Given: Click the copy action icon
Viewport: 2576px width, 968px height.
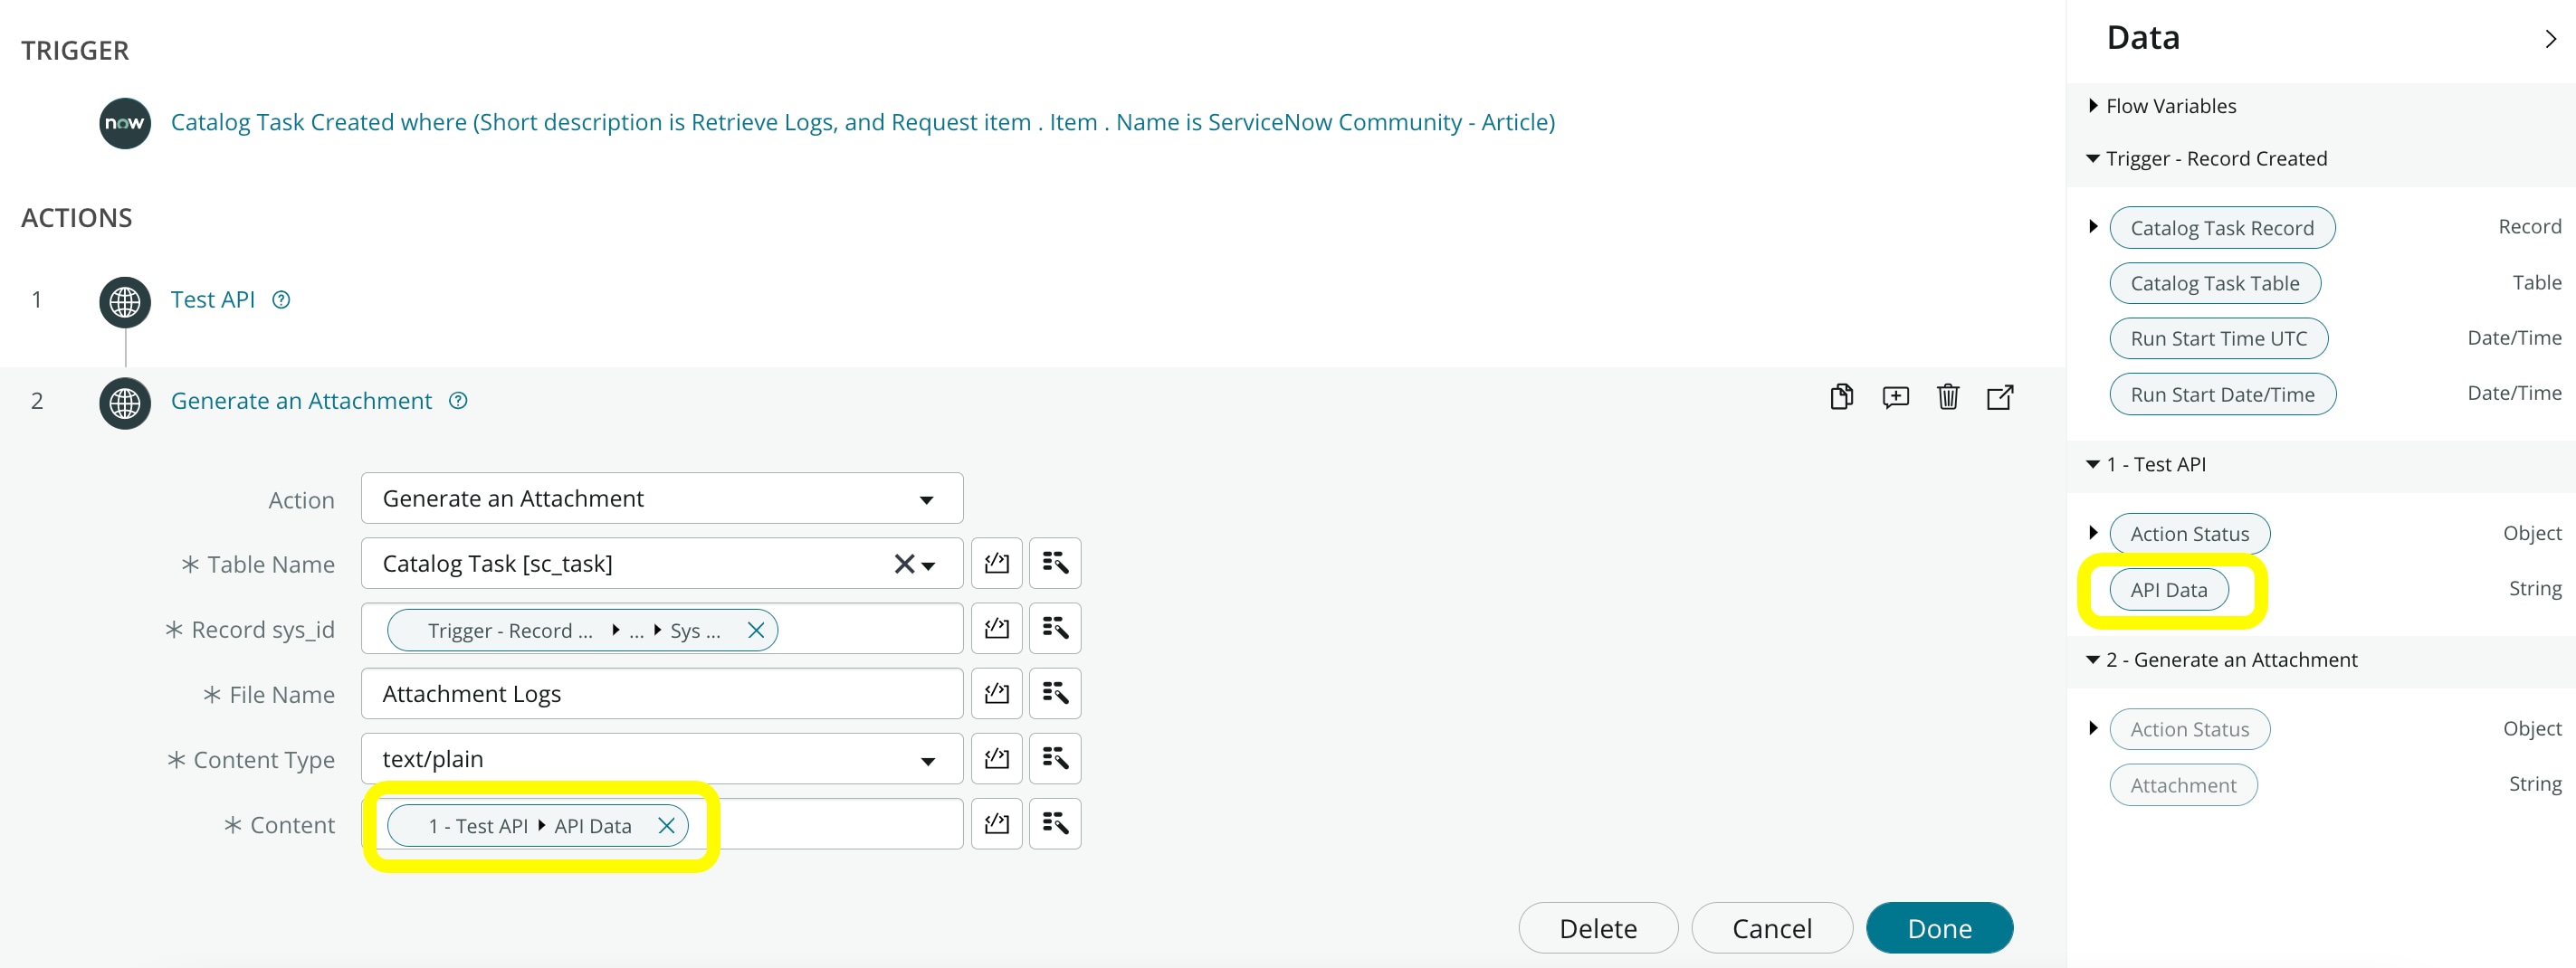Looking at the screenshot, I should (1841, 397).
